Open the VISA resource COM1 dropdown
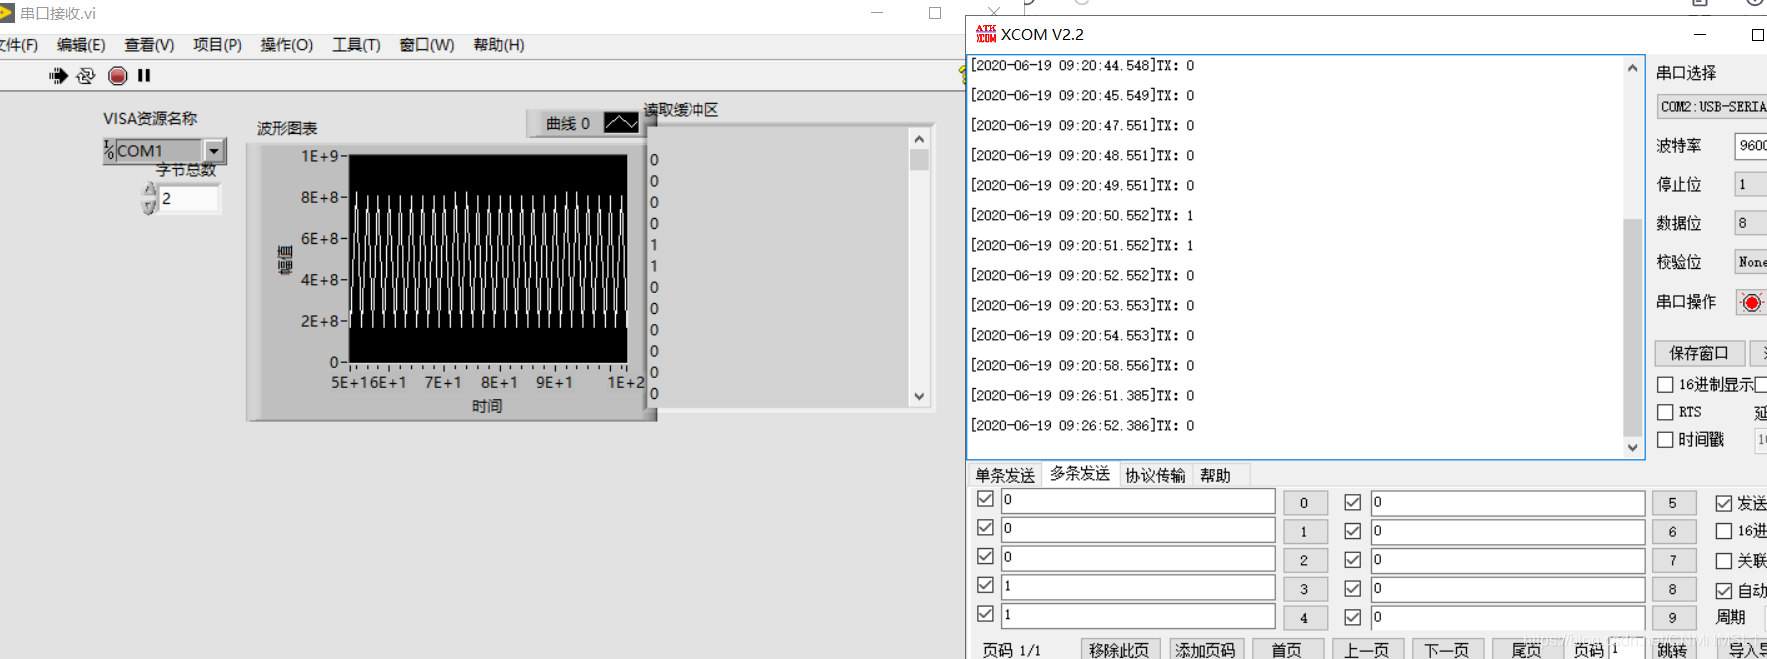Viewport: 1767px width, 659px height. pyautogui.click(x=214, y=150)
